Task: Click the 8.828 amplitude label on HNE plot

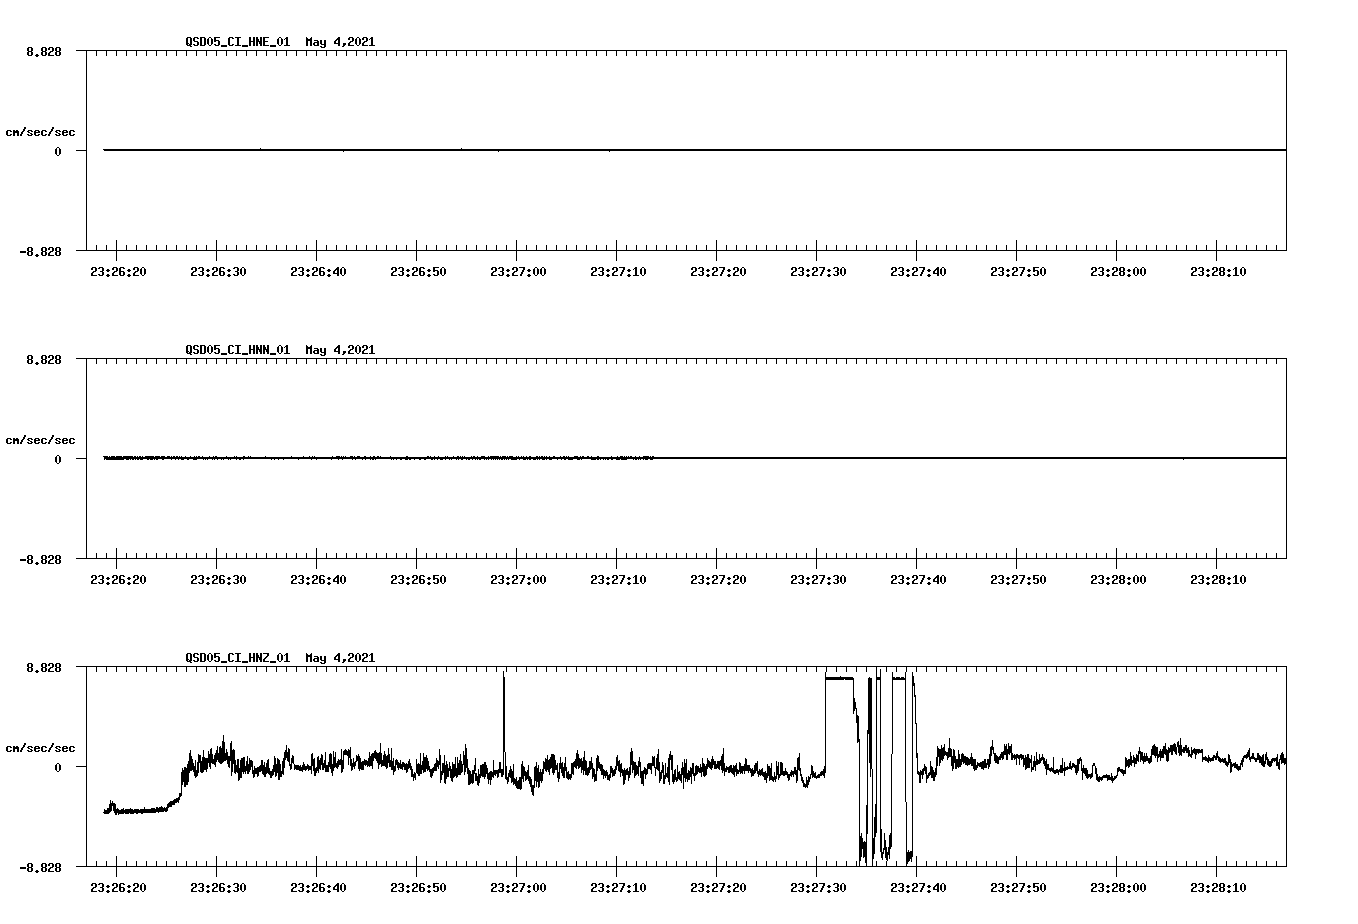Action: 42,49
